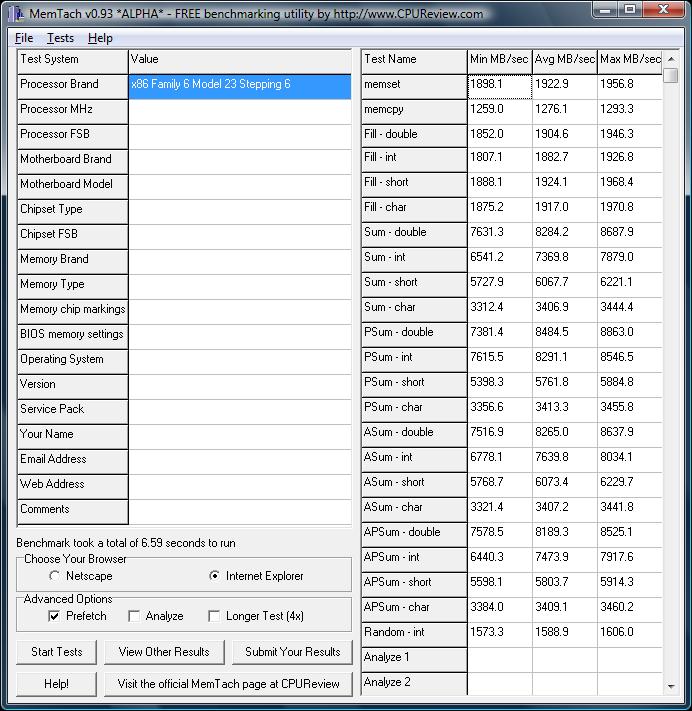Image resolution: width=692 pixels, height=711 pixels.
Task: Click the Operating System value field
Action: (x=240, y=362)
